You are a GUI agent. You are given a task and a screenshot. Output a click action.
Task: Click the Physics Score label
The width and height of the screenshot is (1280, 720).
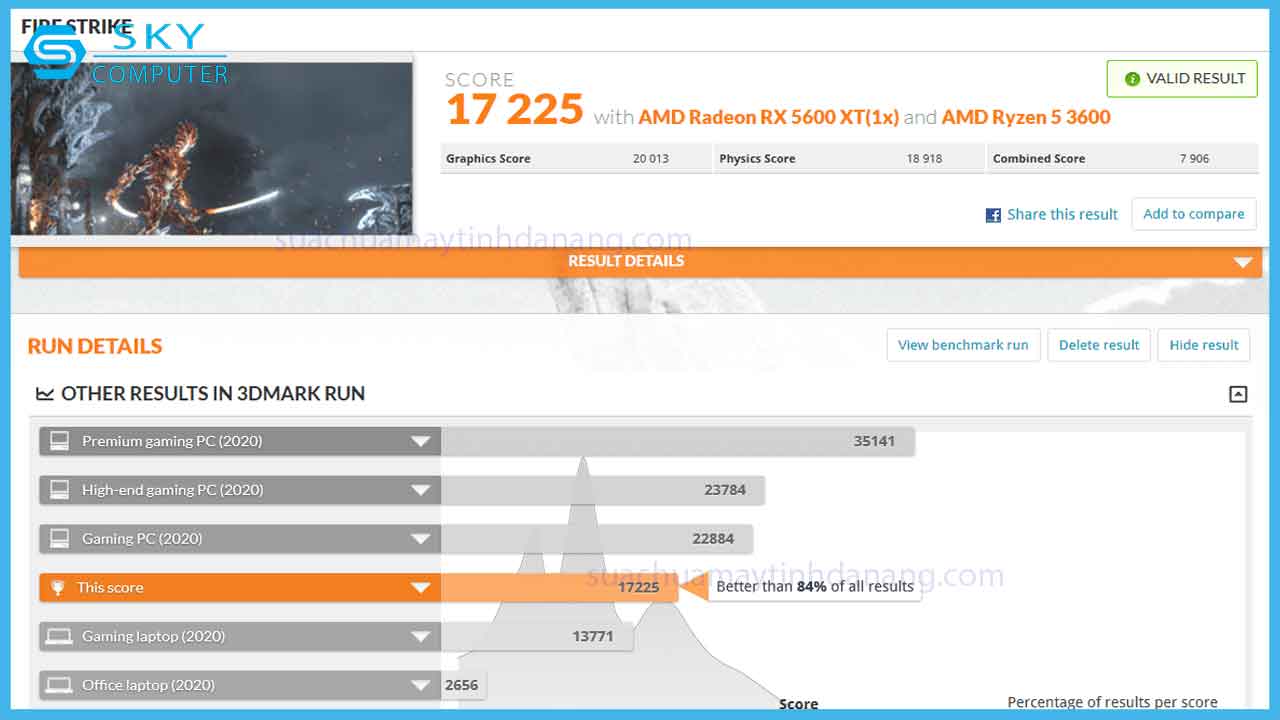click(x=757, y=158)
